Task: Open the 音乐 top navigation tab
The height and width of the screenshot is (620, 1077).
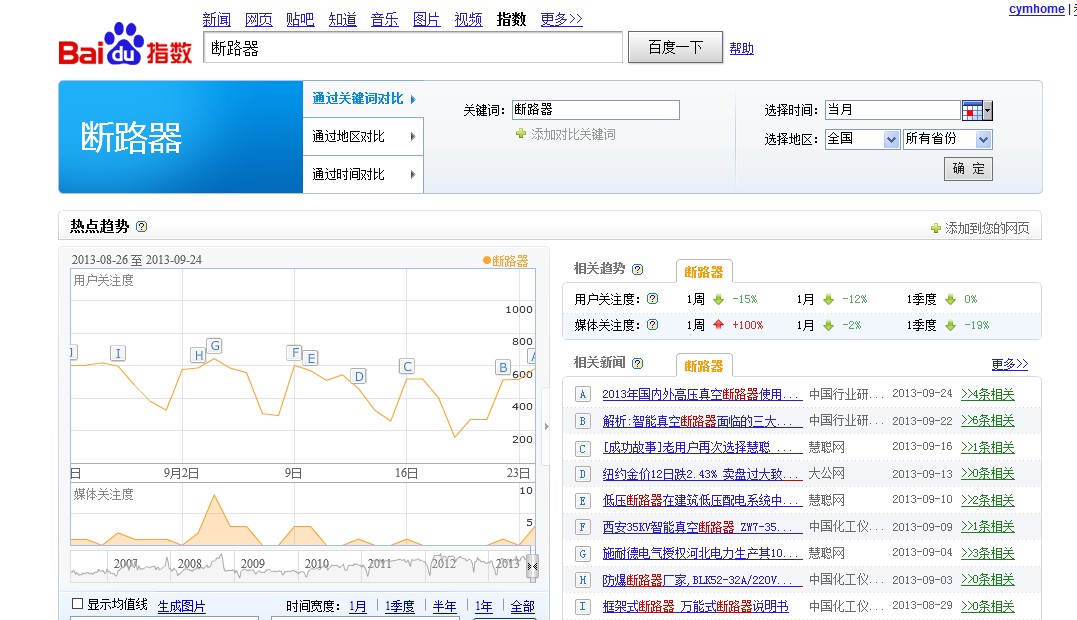Action: click(384, 19)
